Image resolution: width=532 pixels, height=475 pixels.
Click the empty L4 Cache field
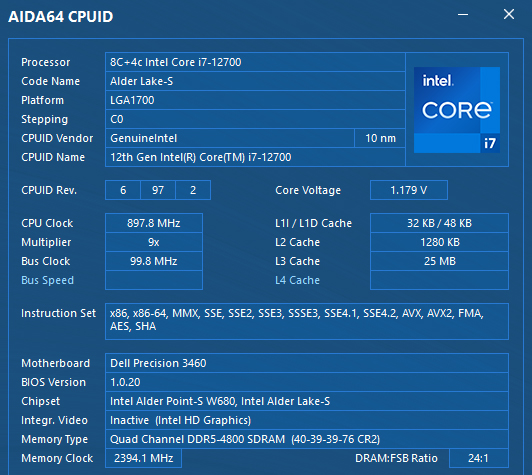[439, 280]
